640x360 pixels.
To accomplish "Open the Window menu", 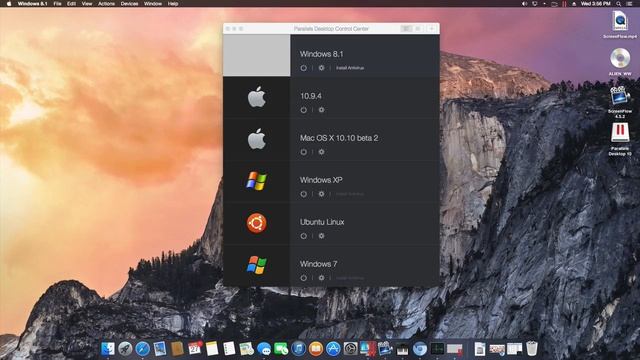I will click(153, 4).
